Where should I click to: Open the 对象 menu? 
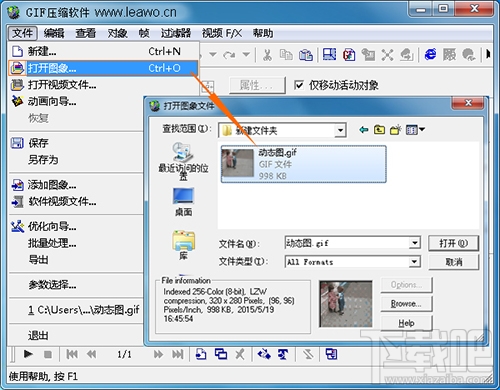pos(117,33)
